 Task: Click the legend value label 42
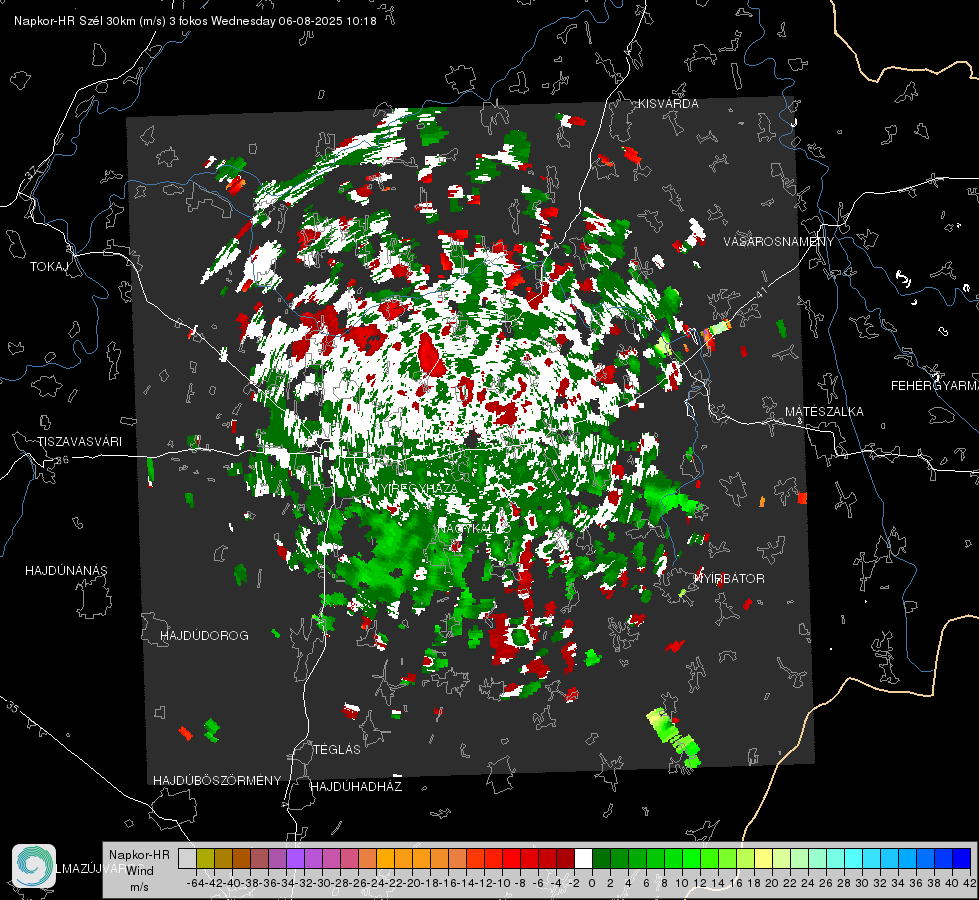click(x=970, y=883)
